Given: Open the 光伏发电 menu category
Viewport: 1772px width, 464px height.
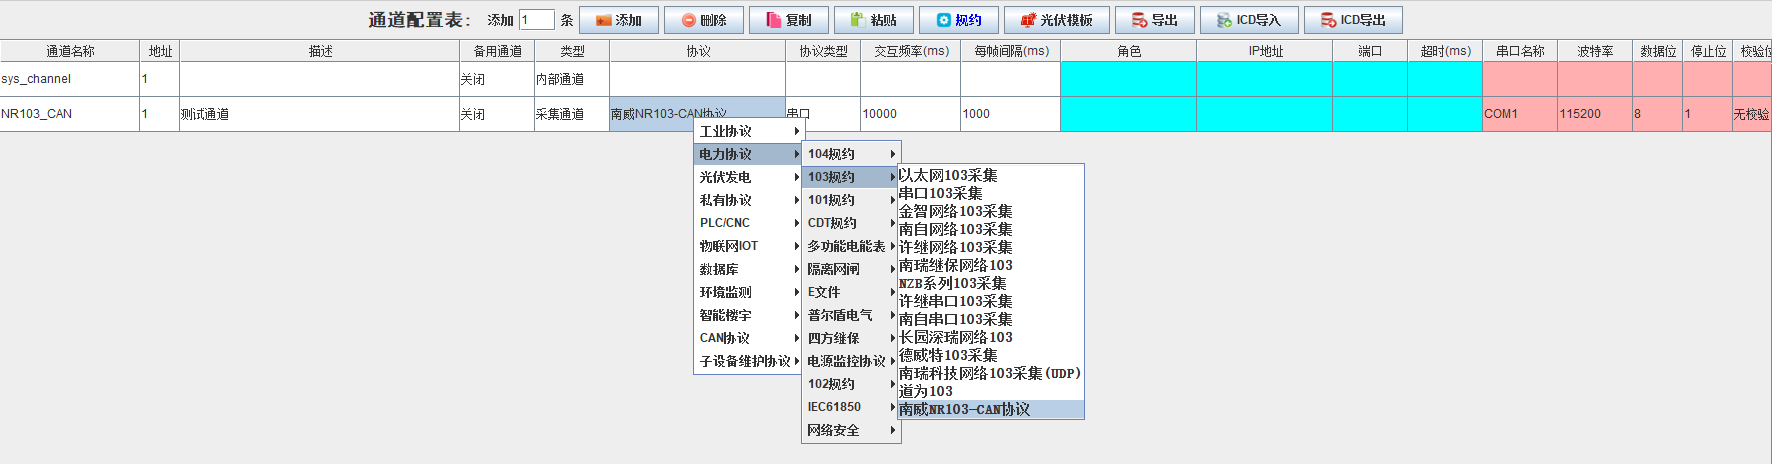Looking at the screenshot, I should 746,177.
